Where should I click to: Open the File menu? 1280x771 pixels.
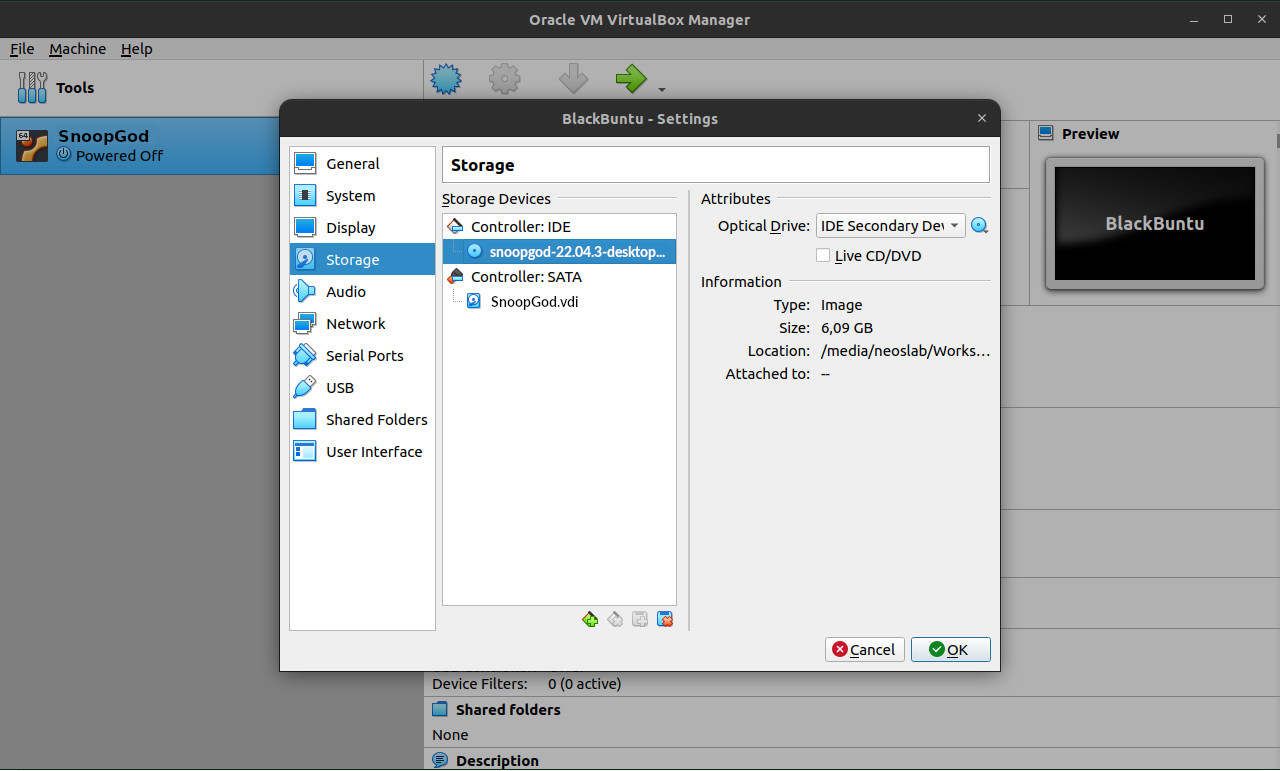22,49
